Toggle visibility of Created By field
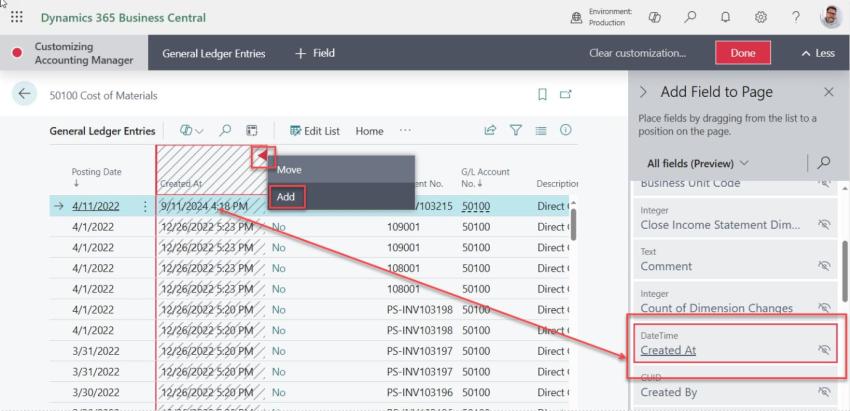The height and width of the screenshot is (411, 850). click(x=824, y=391)
